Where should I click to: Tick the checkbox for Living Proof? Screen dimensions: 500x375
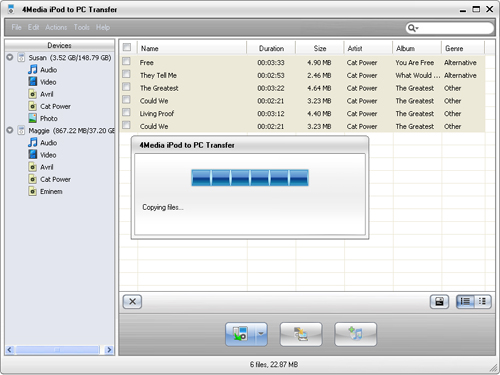(126, 112)
